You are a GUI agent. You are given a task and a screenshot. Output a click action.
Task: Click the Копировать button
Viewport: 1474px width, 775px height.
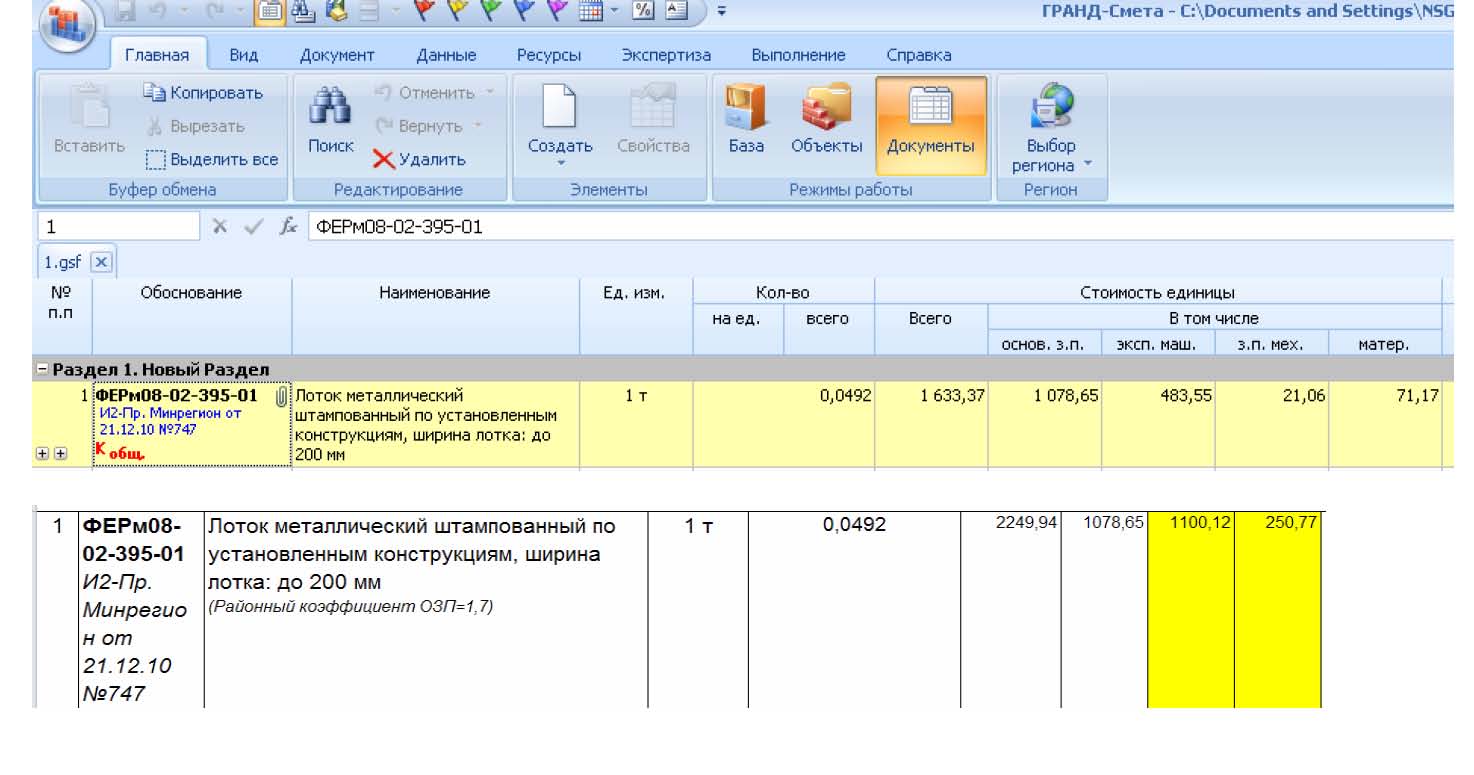tap(203, 93)
